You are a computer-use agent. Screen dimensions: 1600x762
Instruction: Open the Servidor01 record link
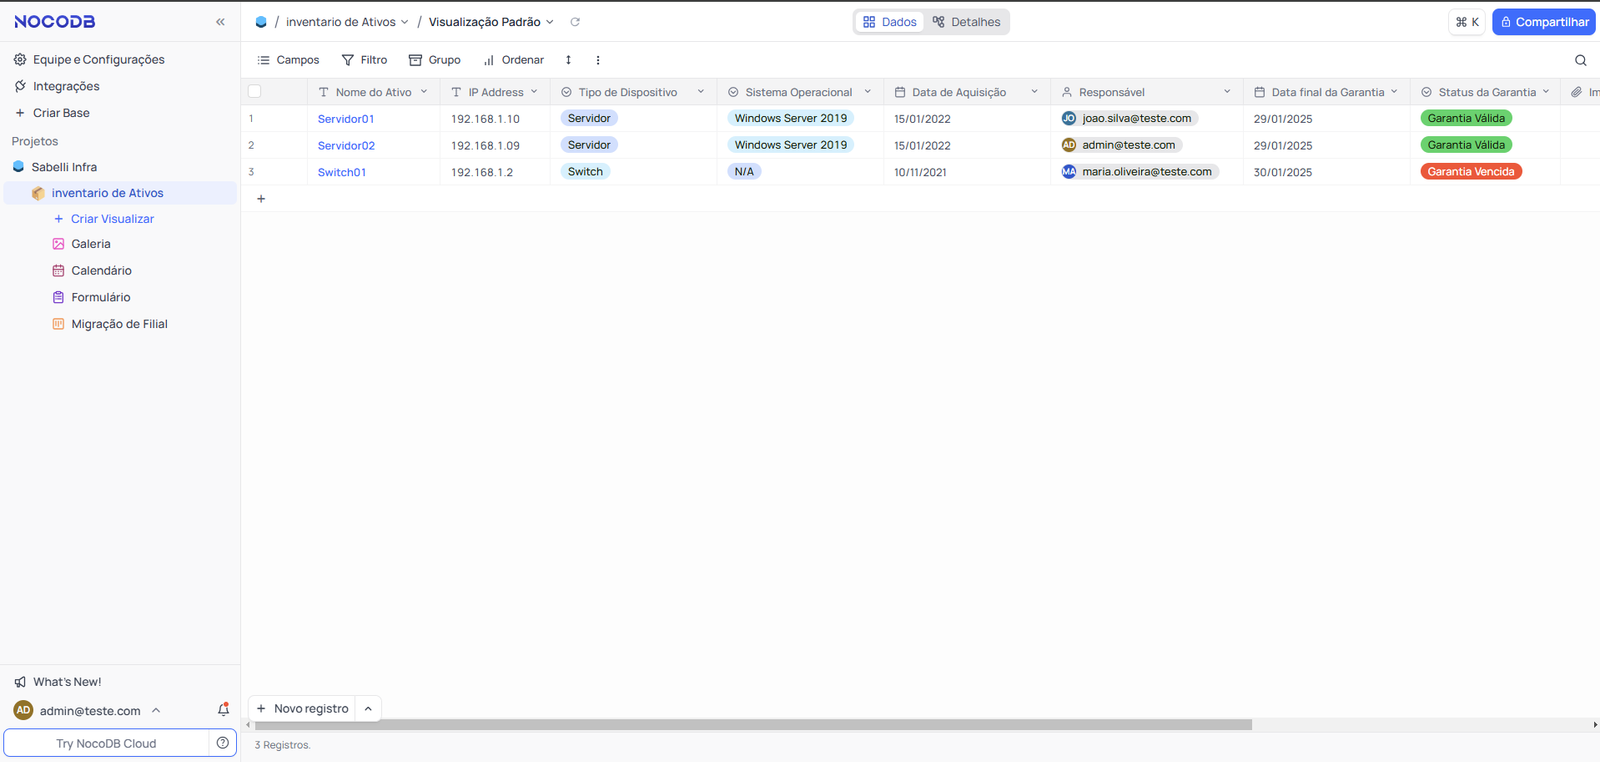[346, 119]
